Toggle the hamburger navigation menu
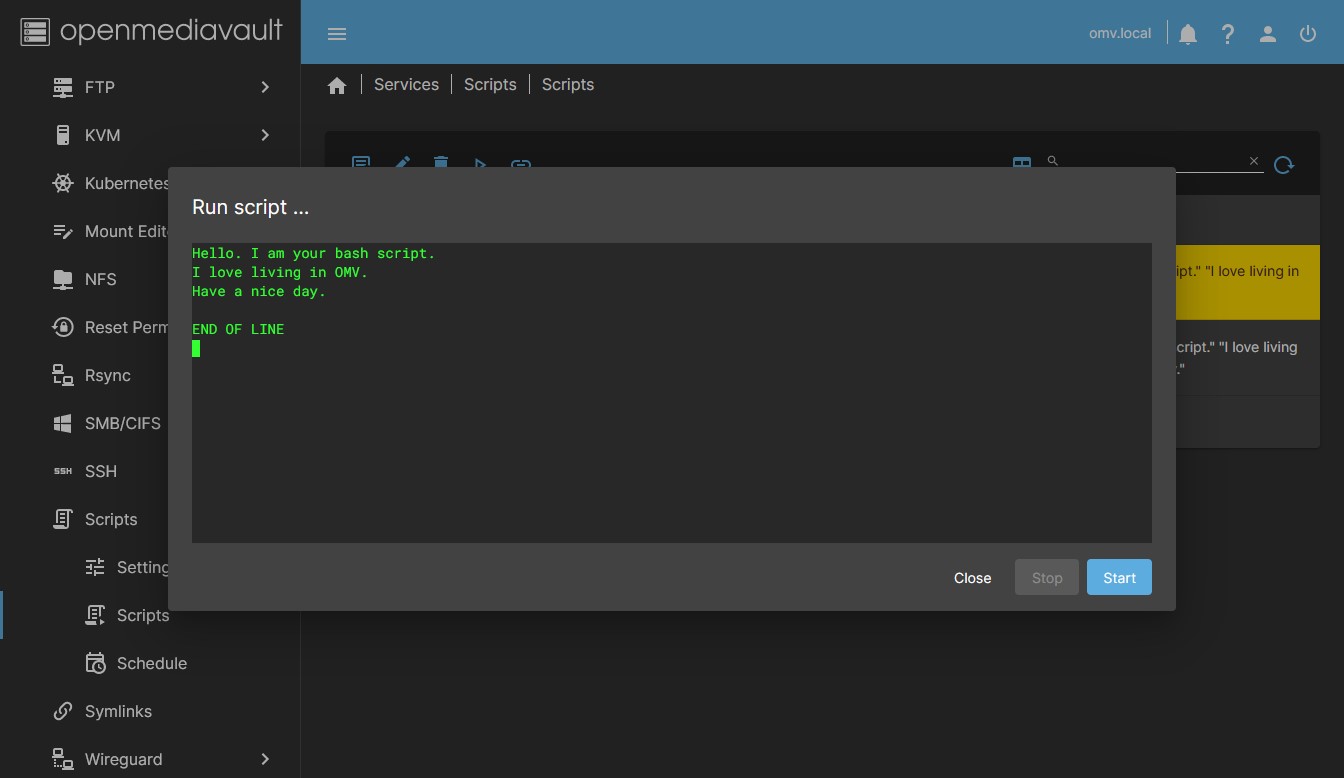 (x=337, y=34)
